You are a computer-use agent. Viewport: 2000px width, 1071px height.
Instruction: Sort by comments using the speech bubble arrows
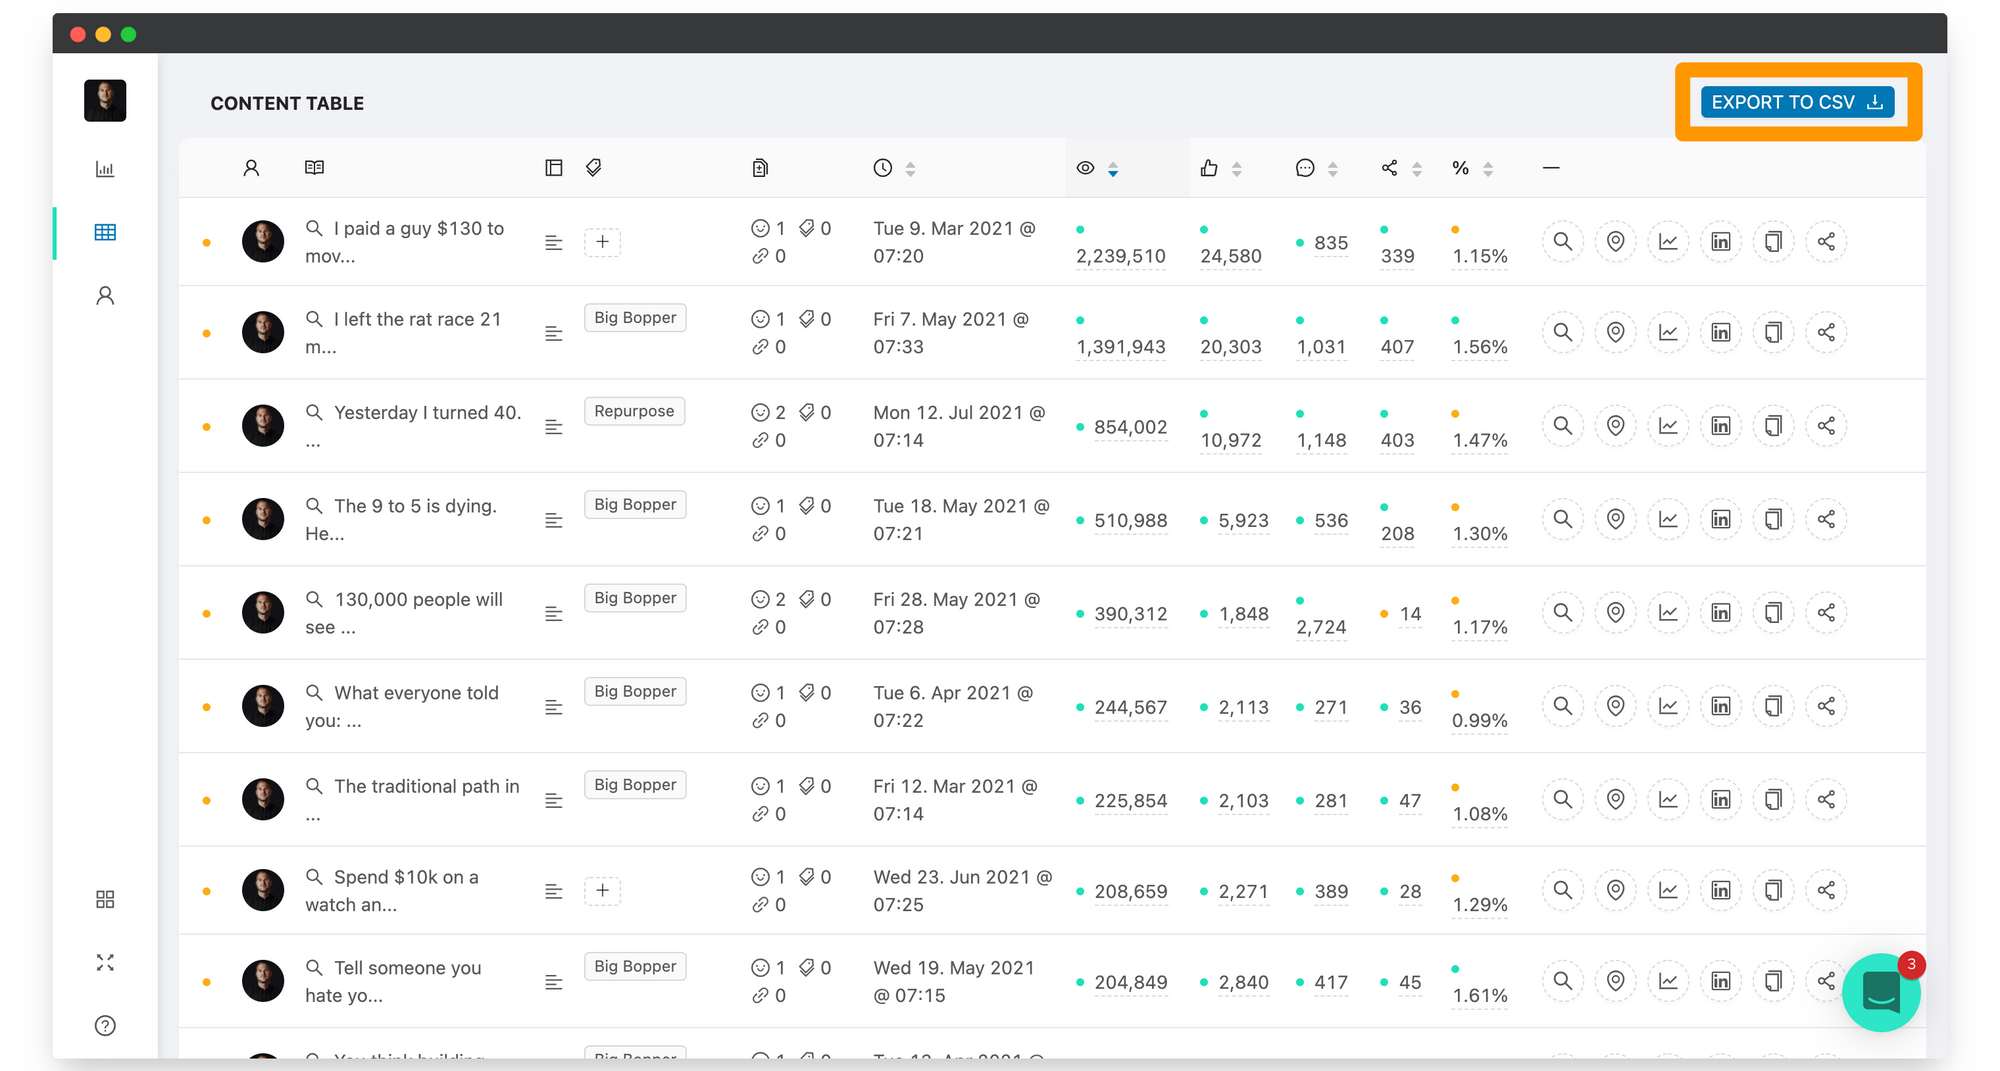1333,169
